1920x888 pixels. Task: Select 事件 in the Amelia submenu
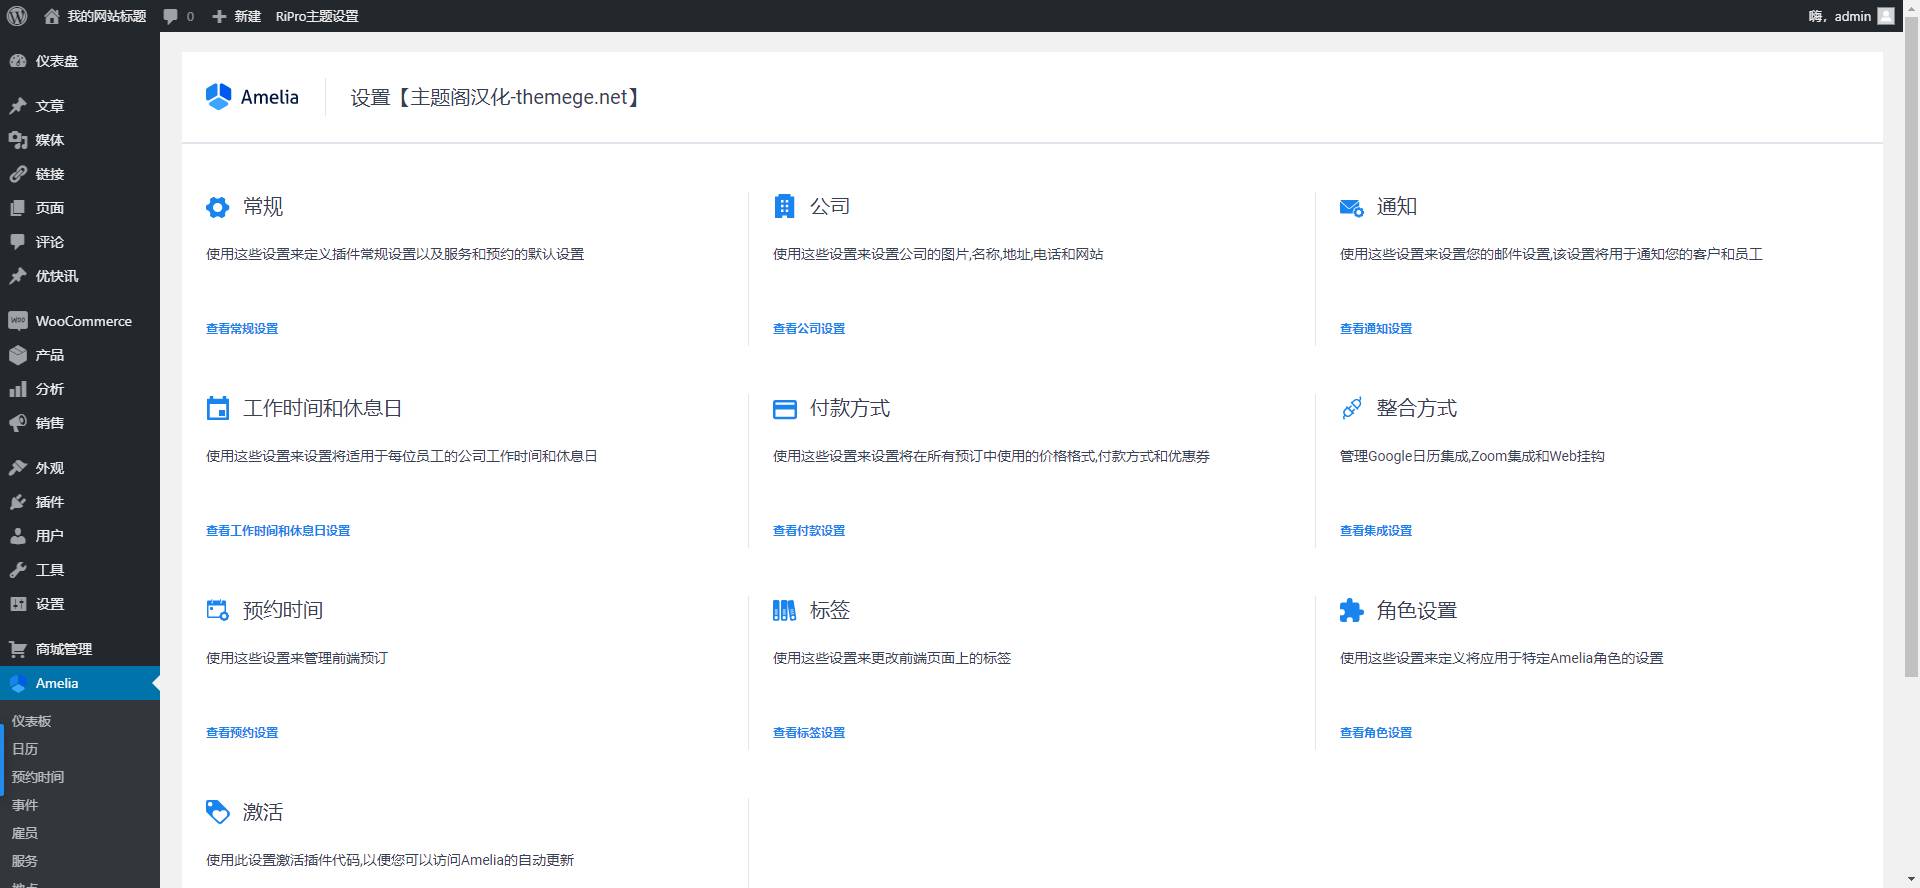[x=25, y=805]
